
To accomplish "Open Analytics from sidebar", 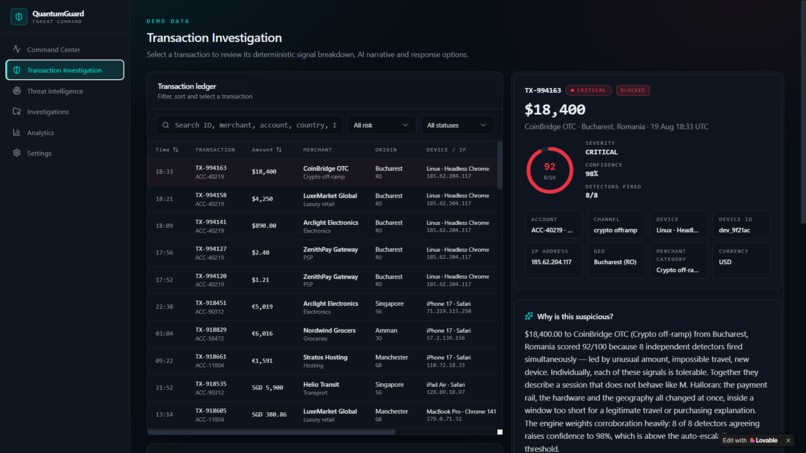I will click(65, 133).
